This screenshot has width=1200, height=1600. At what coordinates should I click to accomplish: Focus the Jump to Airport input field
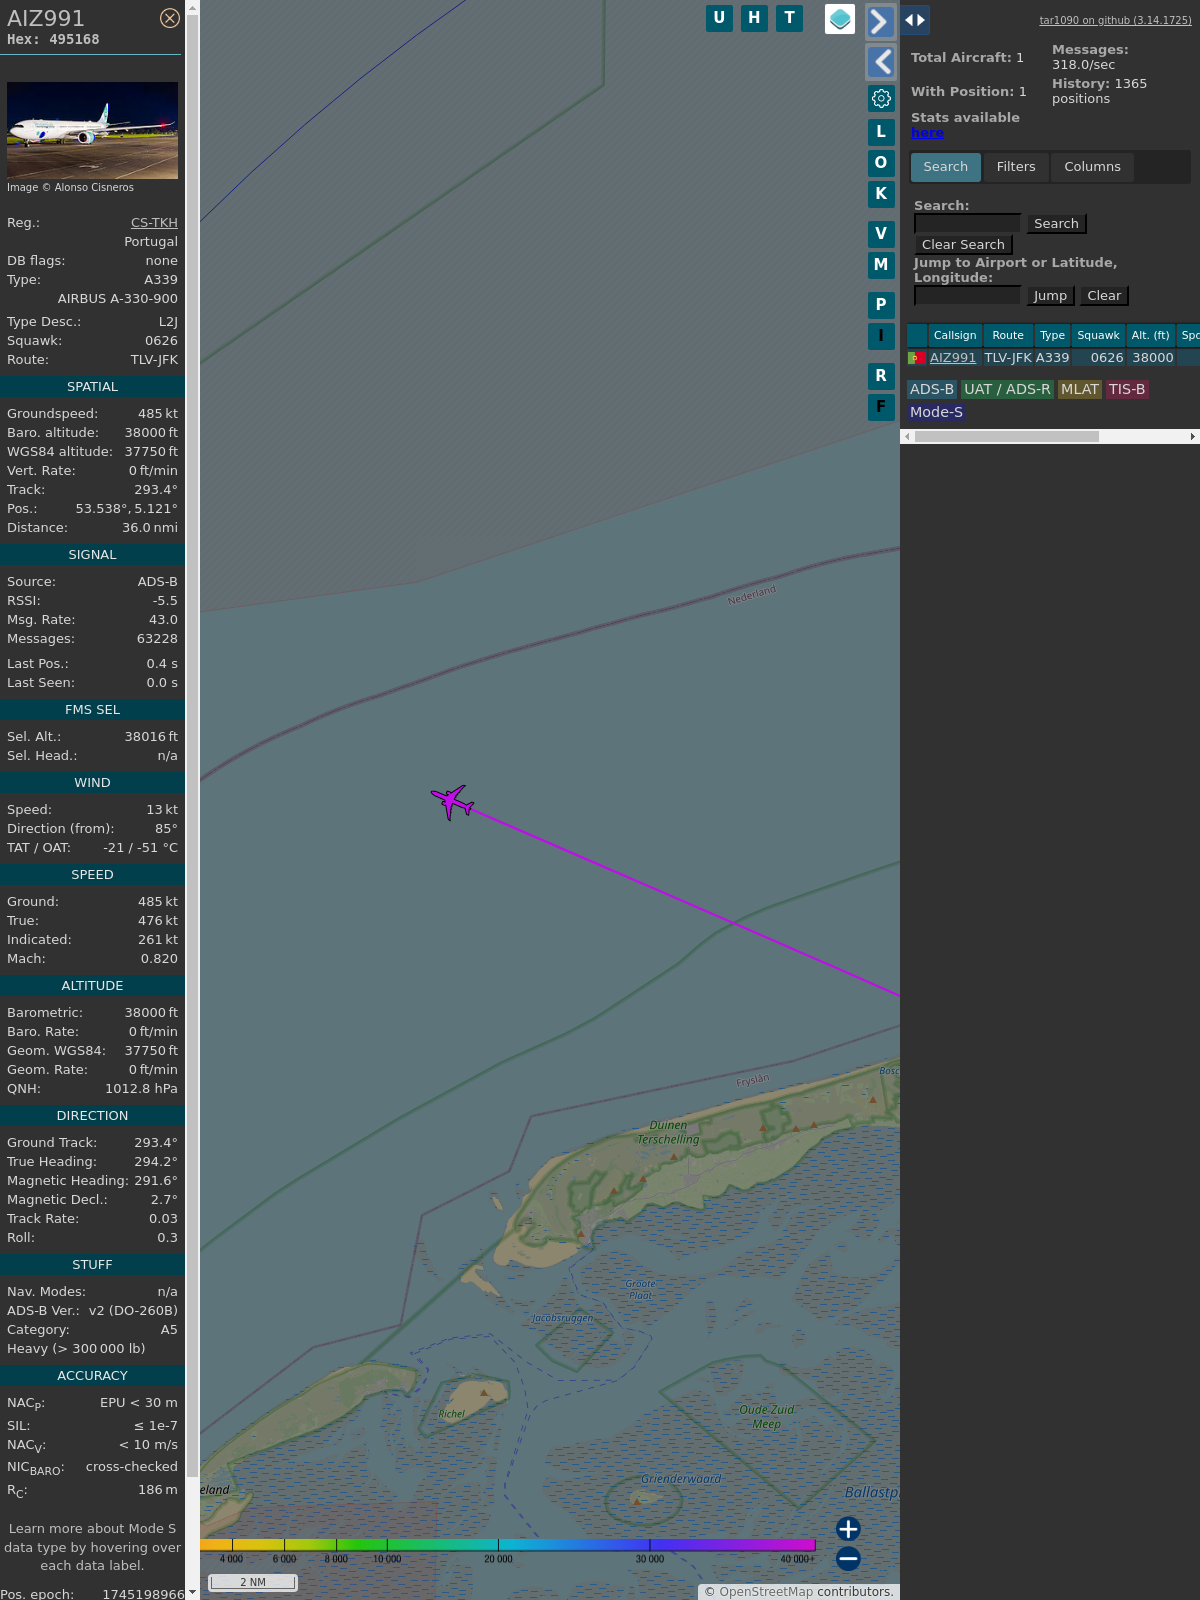967,296
